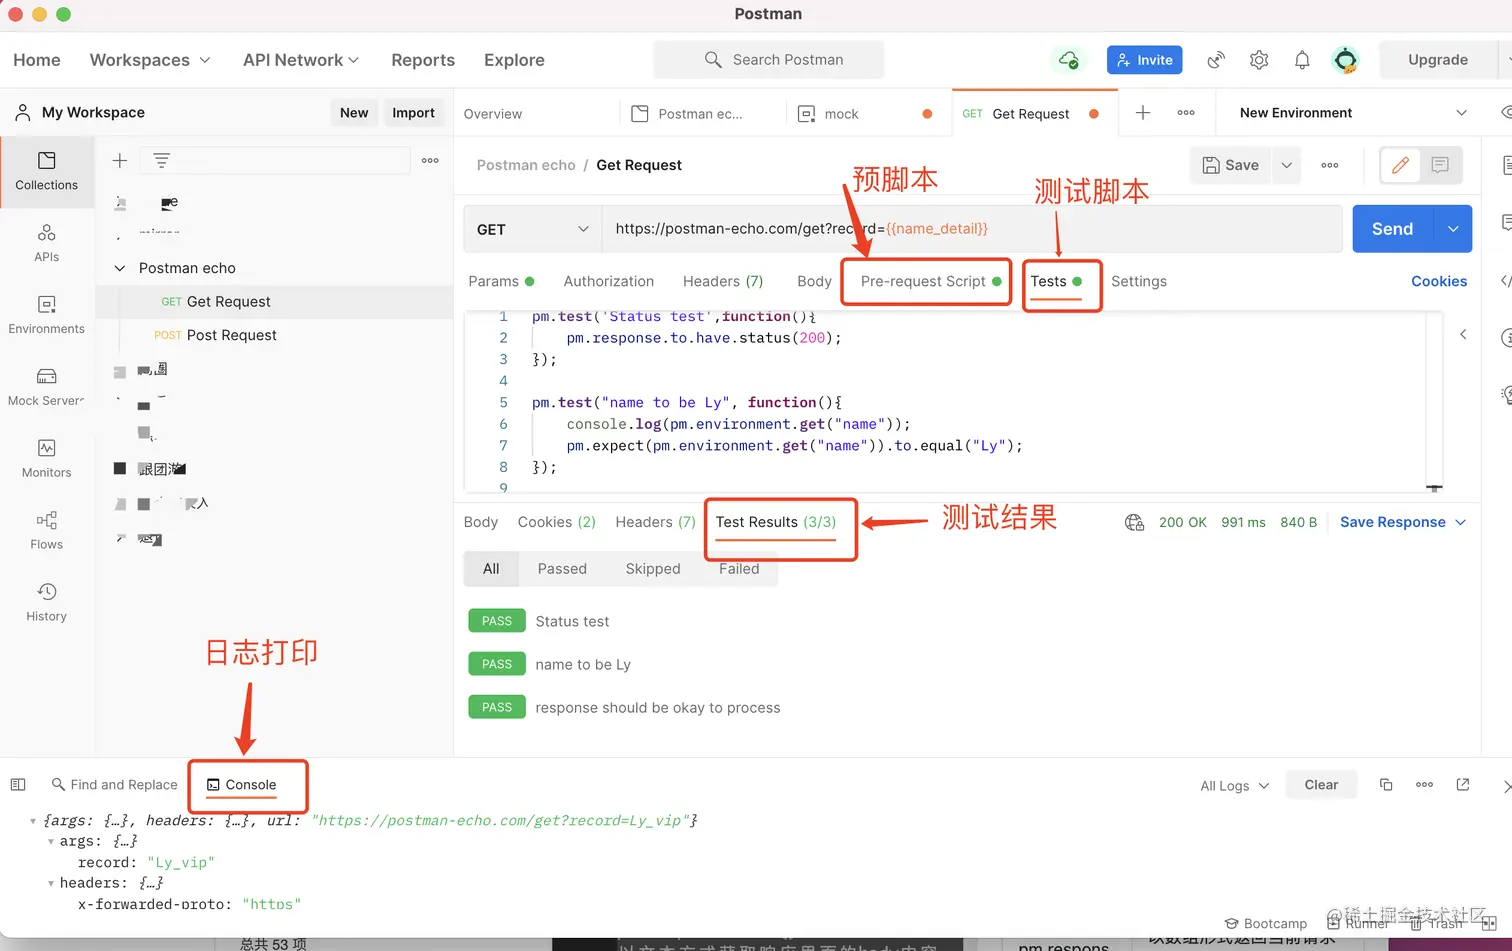
Task: Open the Mock Servers sidebar section
Action: point(46,387)
